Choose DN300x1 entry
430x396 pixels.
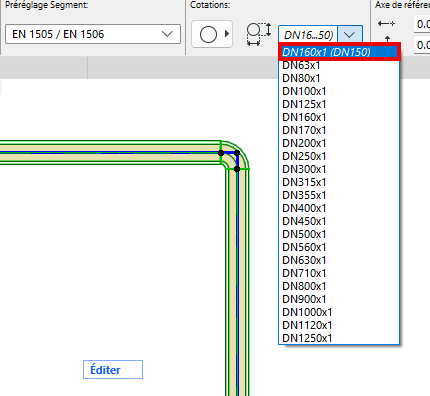339,169
